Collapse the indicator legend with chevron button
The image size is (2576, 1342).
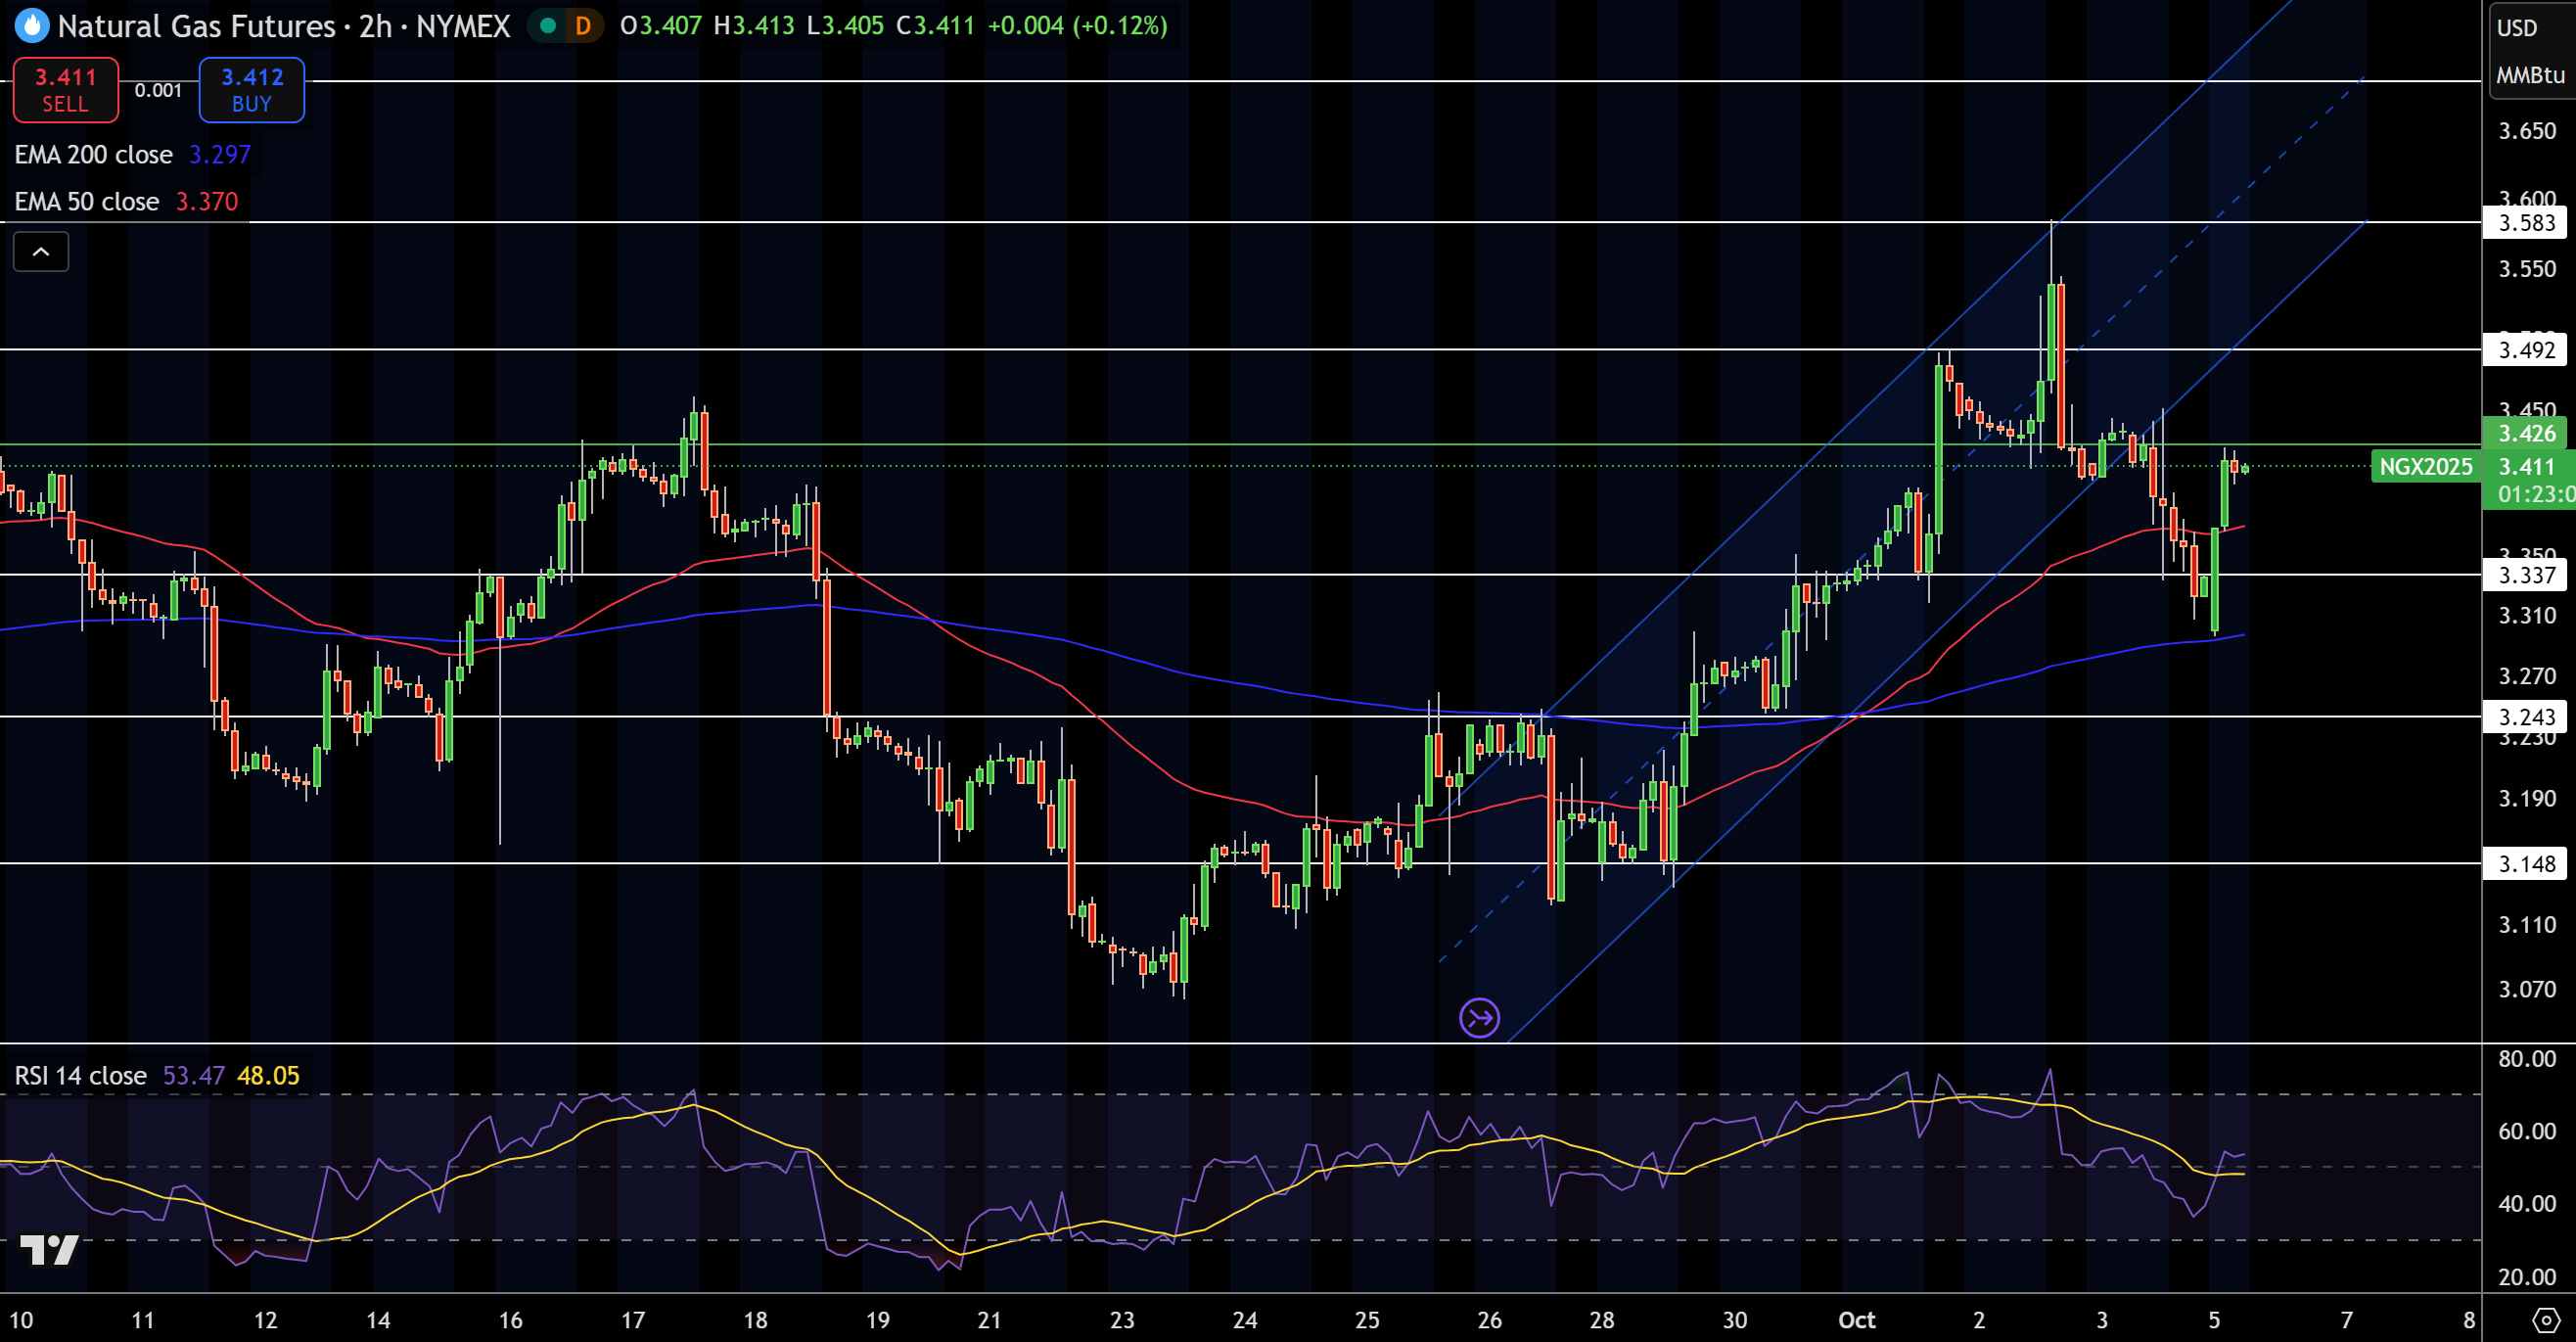(x=41, y=252)
